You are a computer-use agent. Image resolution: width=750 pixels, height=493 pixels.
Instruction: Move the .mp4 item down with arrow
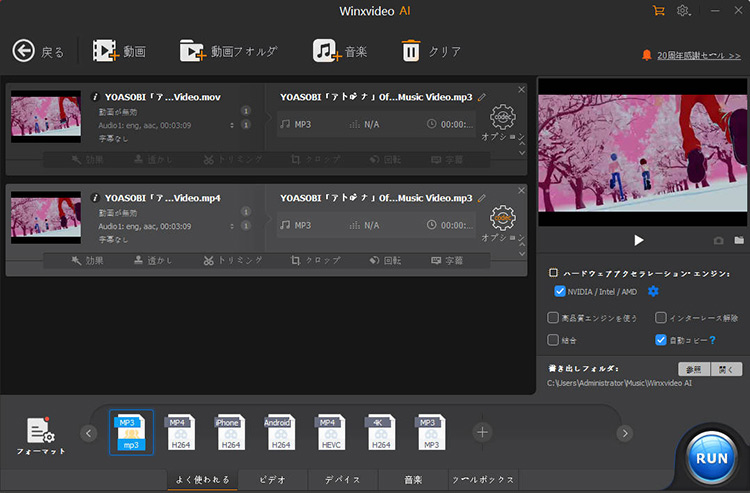coord(522,254)
